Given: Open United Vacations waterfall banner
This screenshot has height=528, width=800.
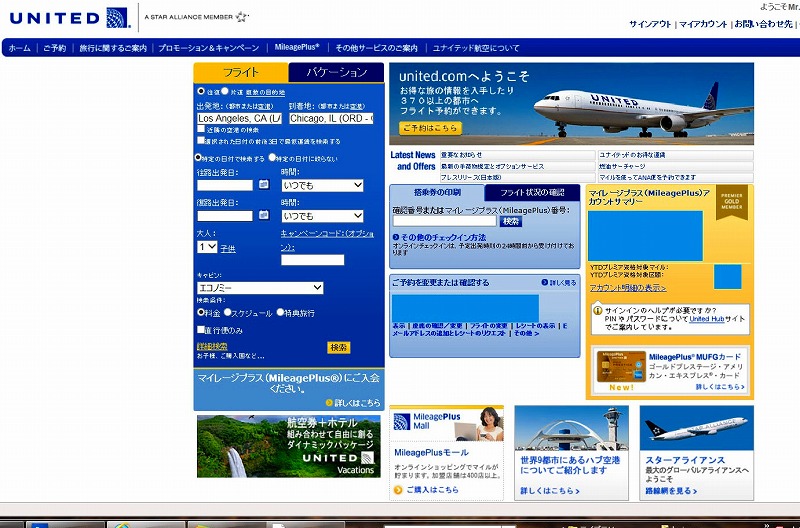Looking at the screenshot, I should [x=289, y=446].
